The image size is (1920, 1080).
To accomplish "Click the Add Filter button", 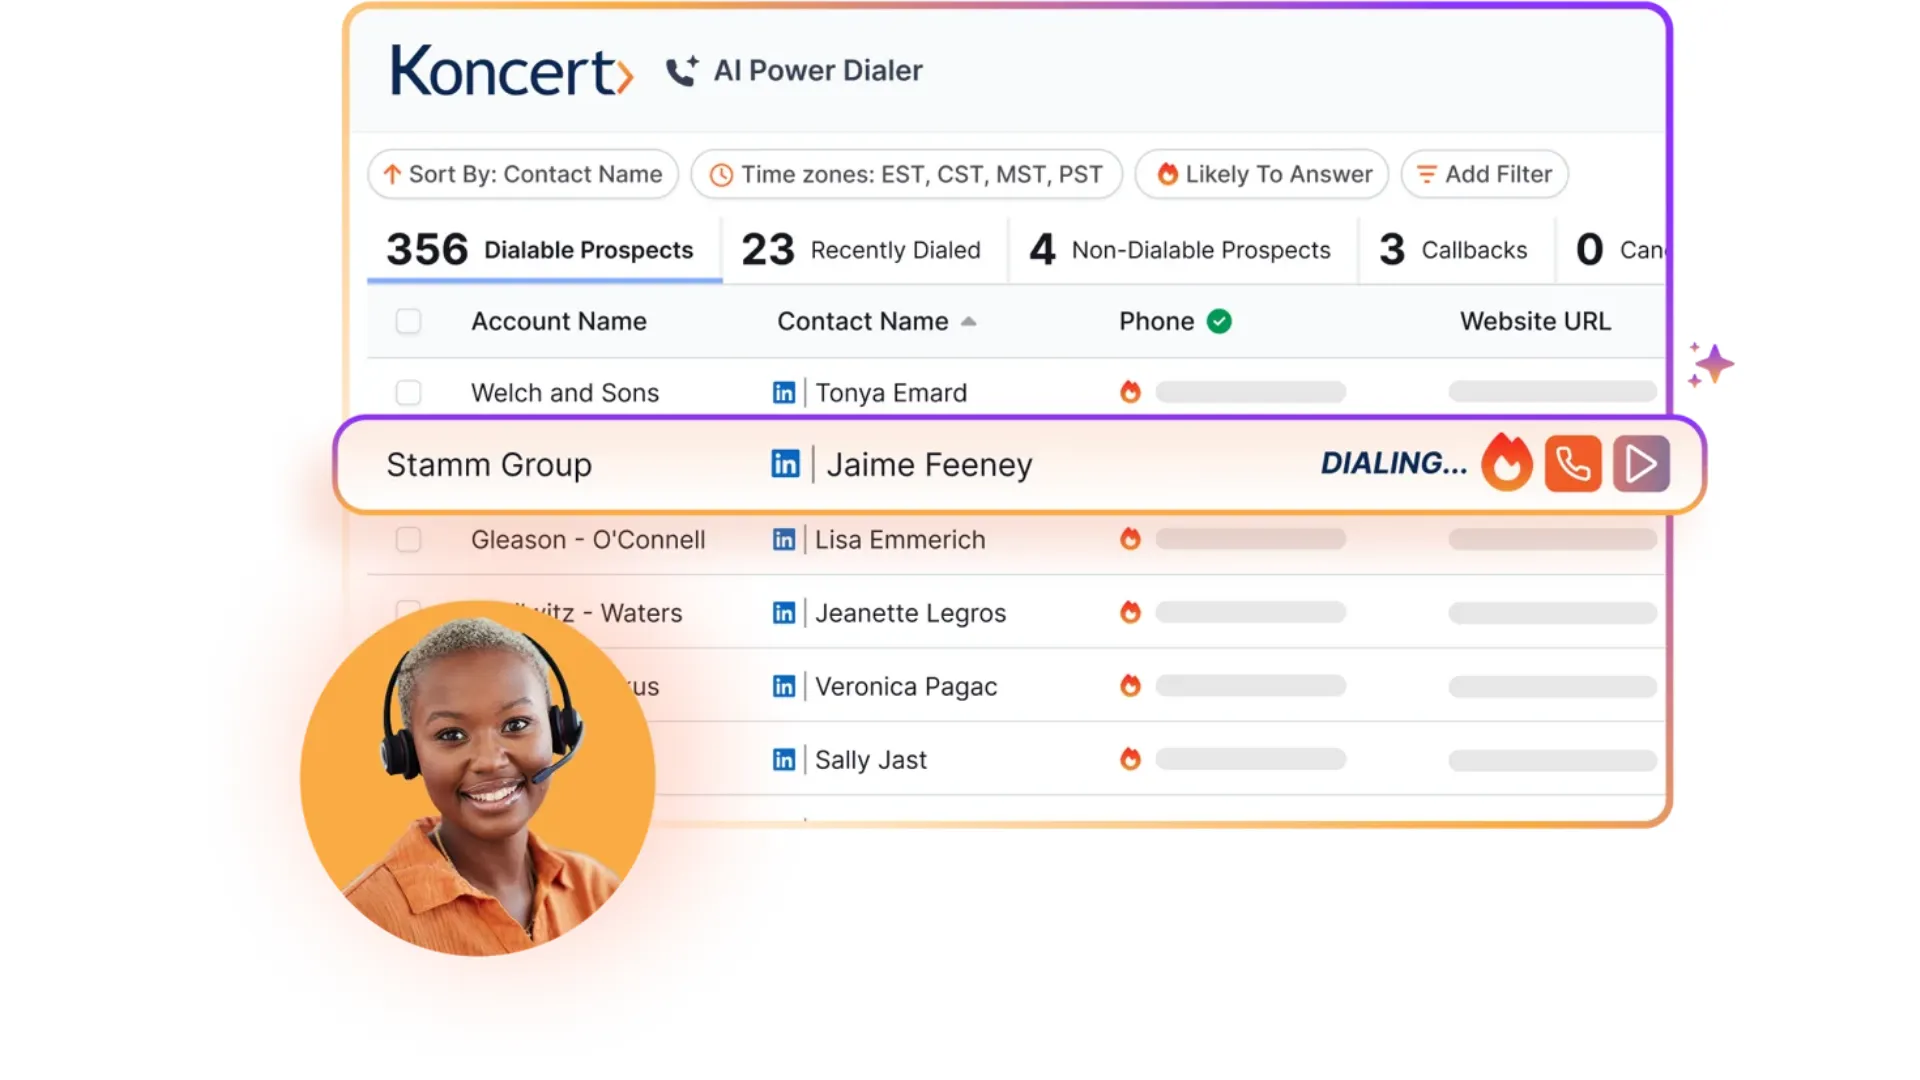I will (x=1485, y=174).
